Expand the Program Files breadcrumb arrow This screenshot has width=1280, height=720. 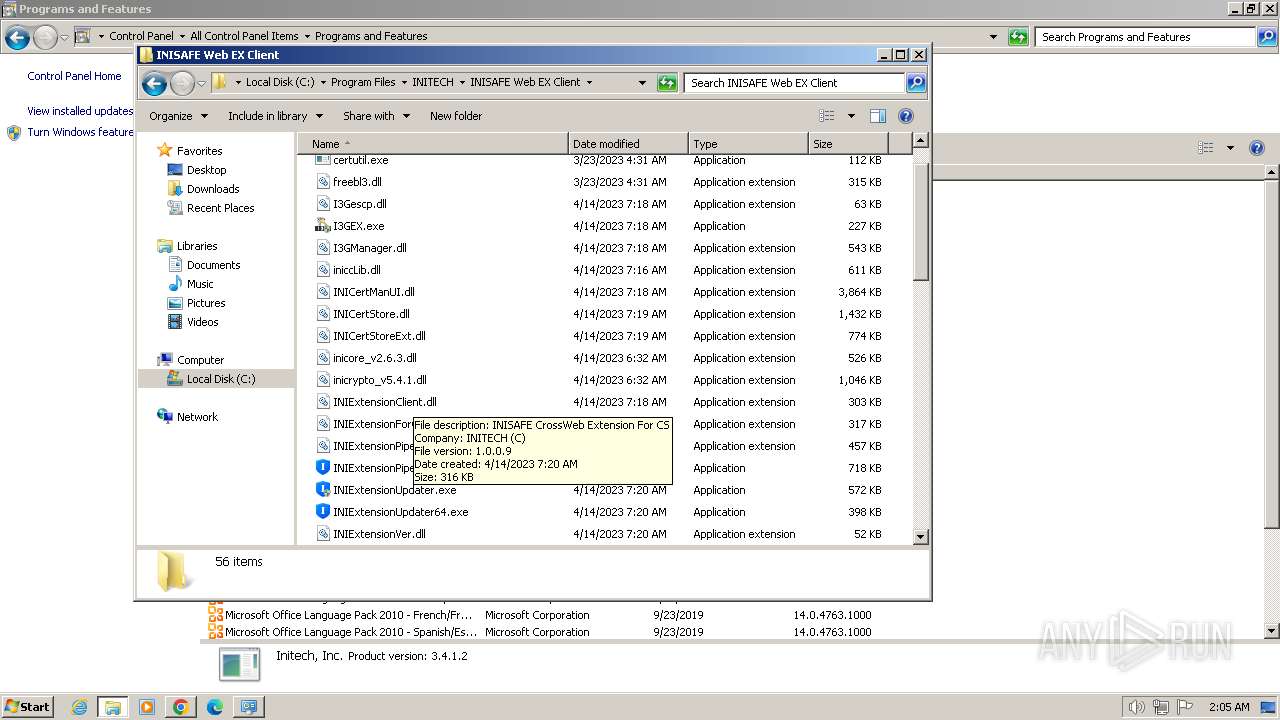click(405, 83)
